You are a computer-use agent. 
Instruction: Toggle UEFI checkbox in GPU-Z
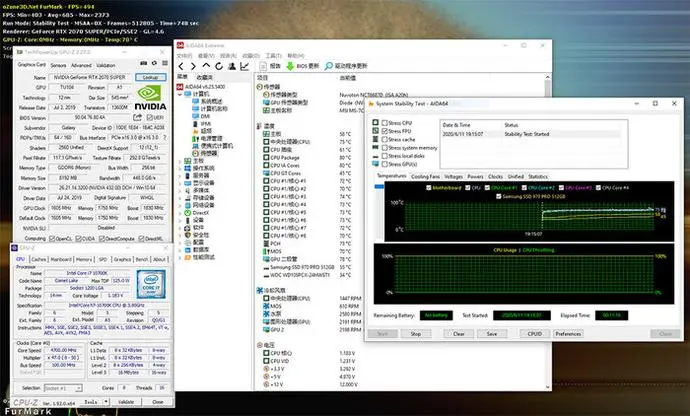(x=149, y=118)
